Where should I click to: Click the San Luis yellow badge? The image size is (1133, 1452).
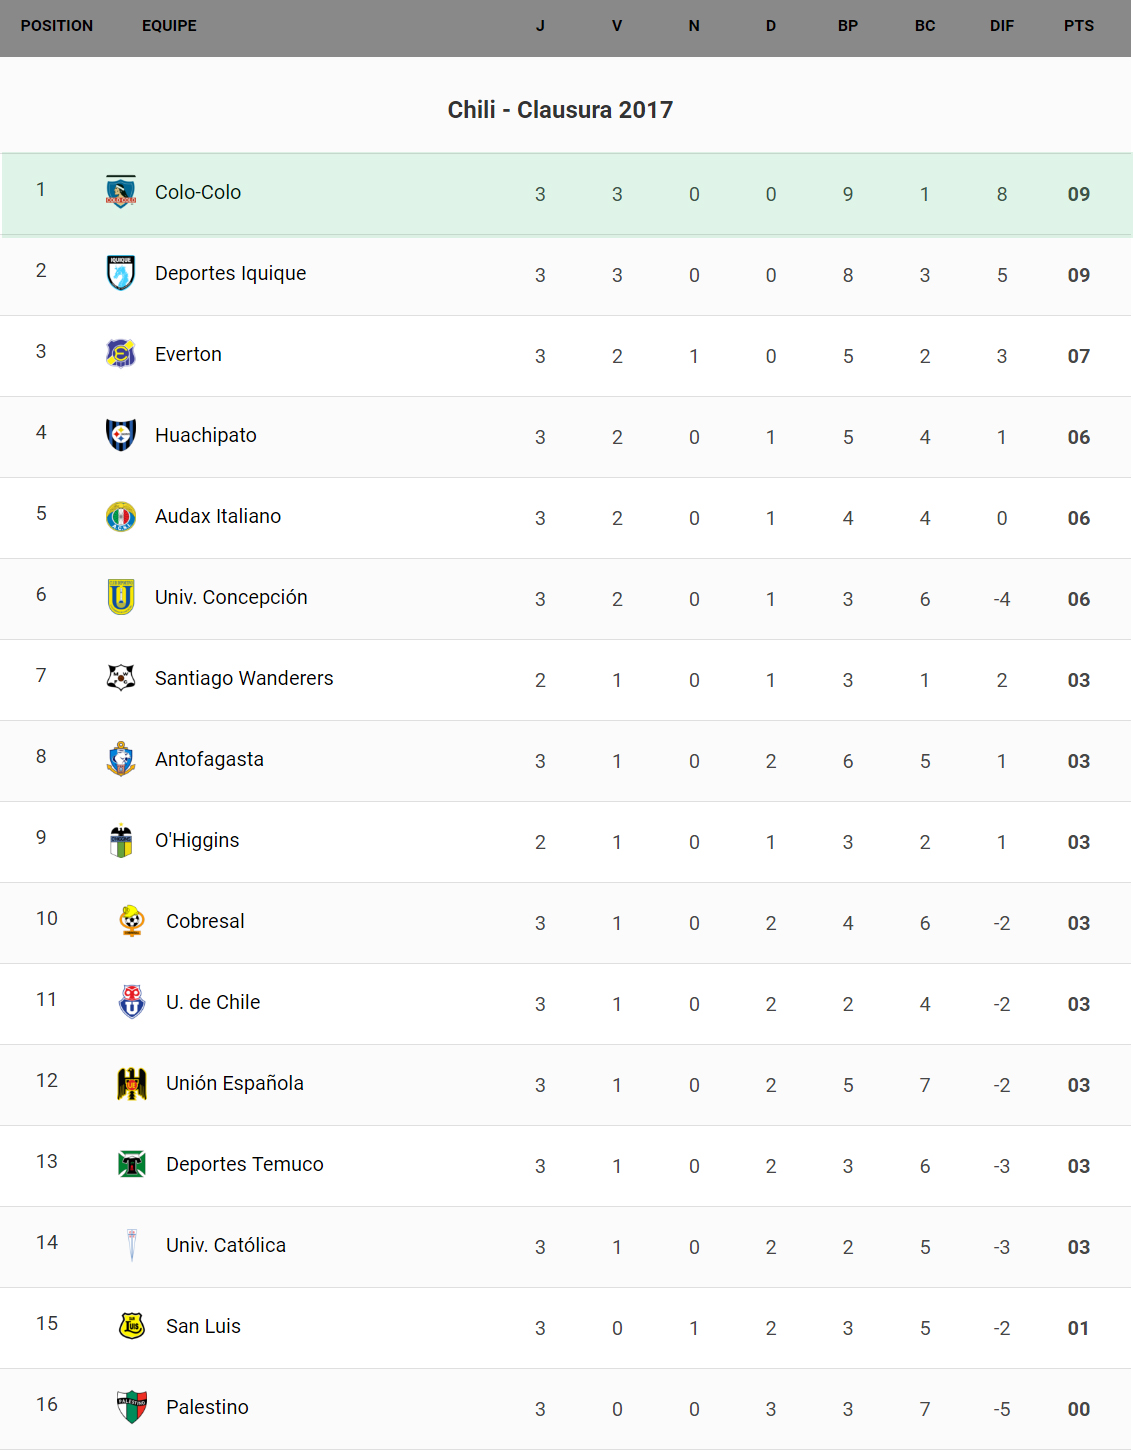click(132, 1326)
